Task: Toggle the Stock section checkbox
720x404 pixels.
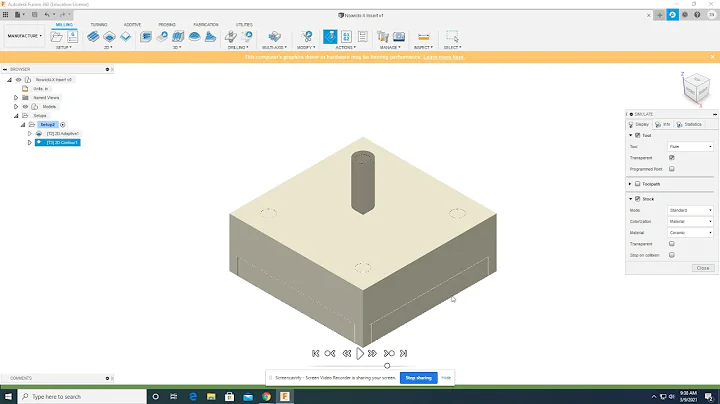Action: 637,199
